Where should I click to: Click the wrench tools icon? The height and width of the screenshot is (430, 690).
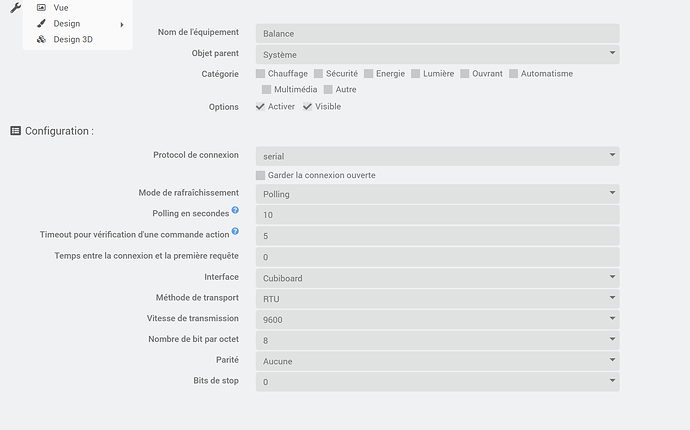(15, 7)
